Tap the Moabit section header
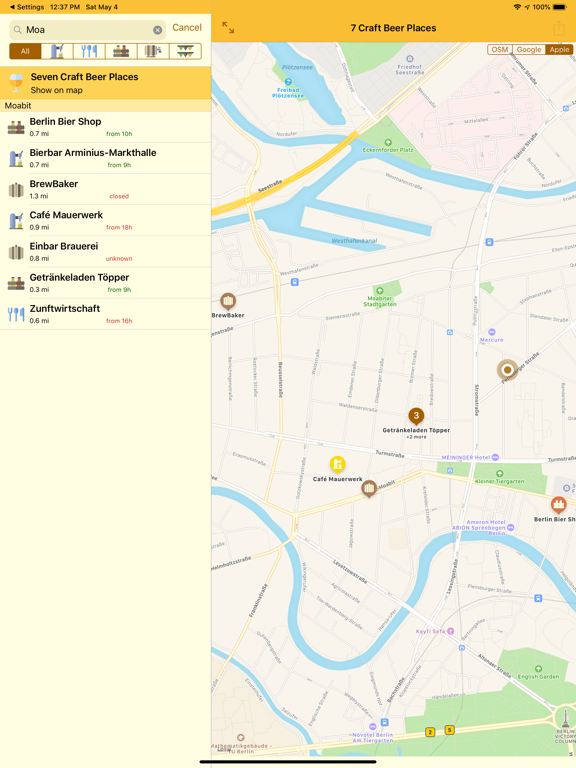The height and width of the screenshot is (768, 576). tap(105, 106)
